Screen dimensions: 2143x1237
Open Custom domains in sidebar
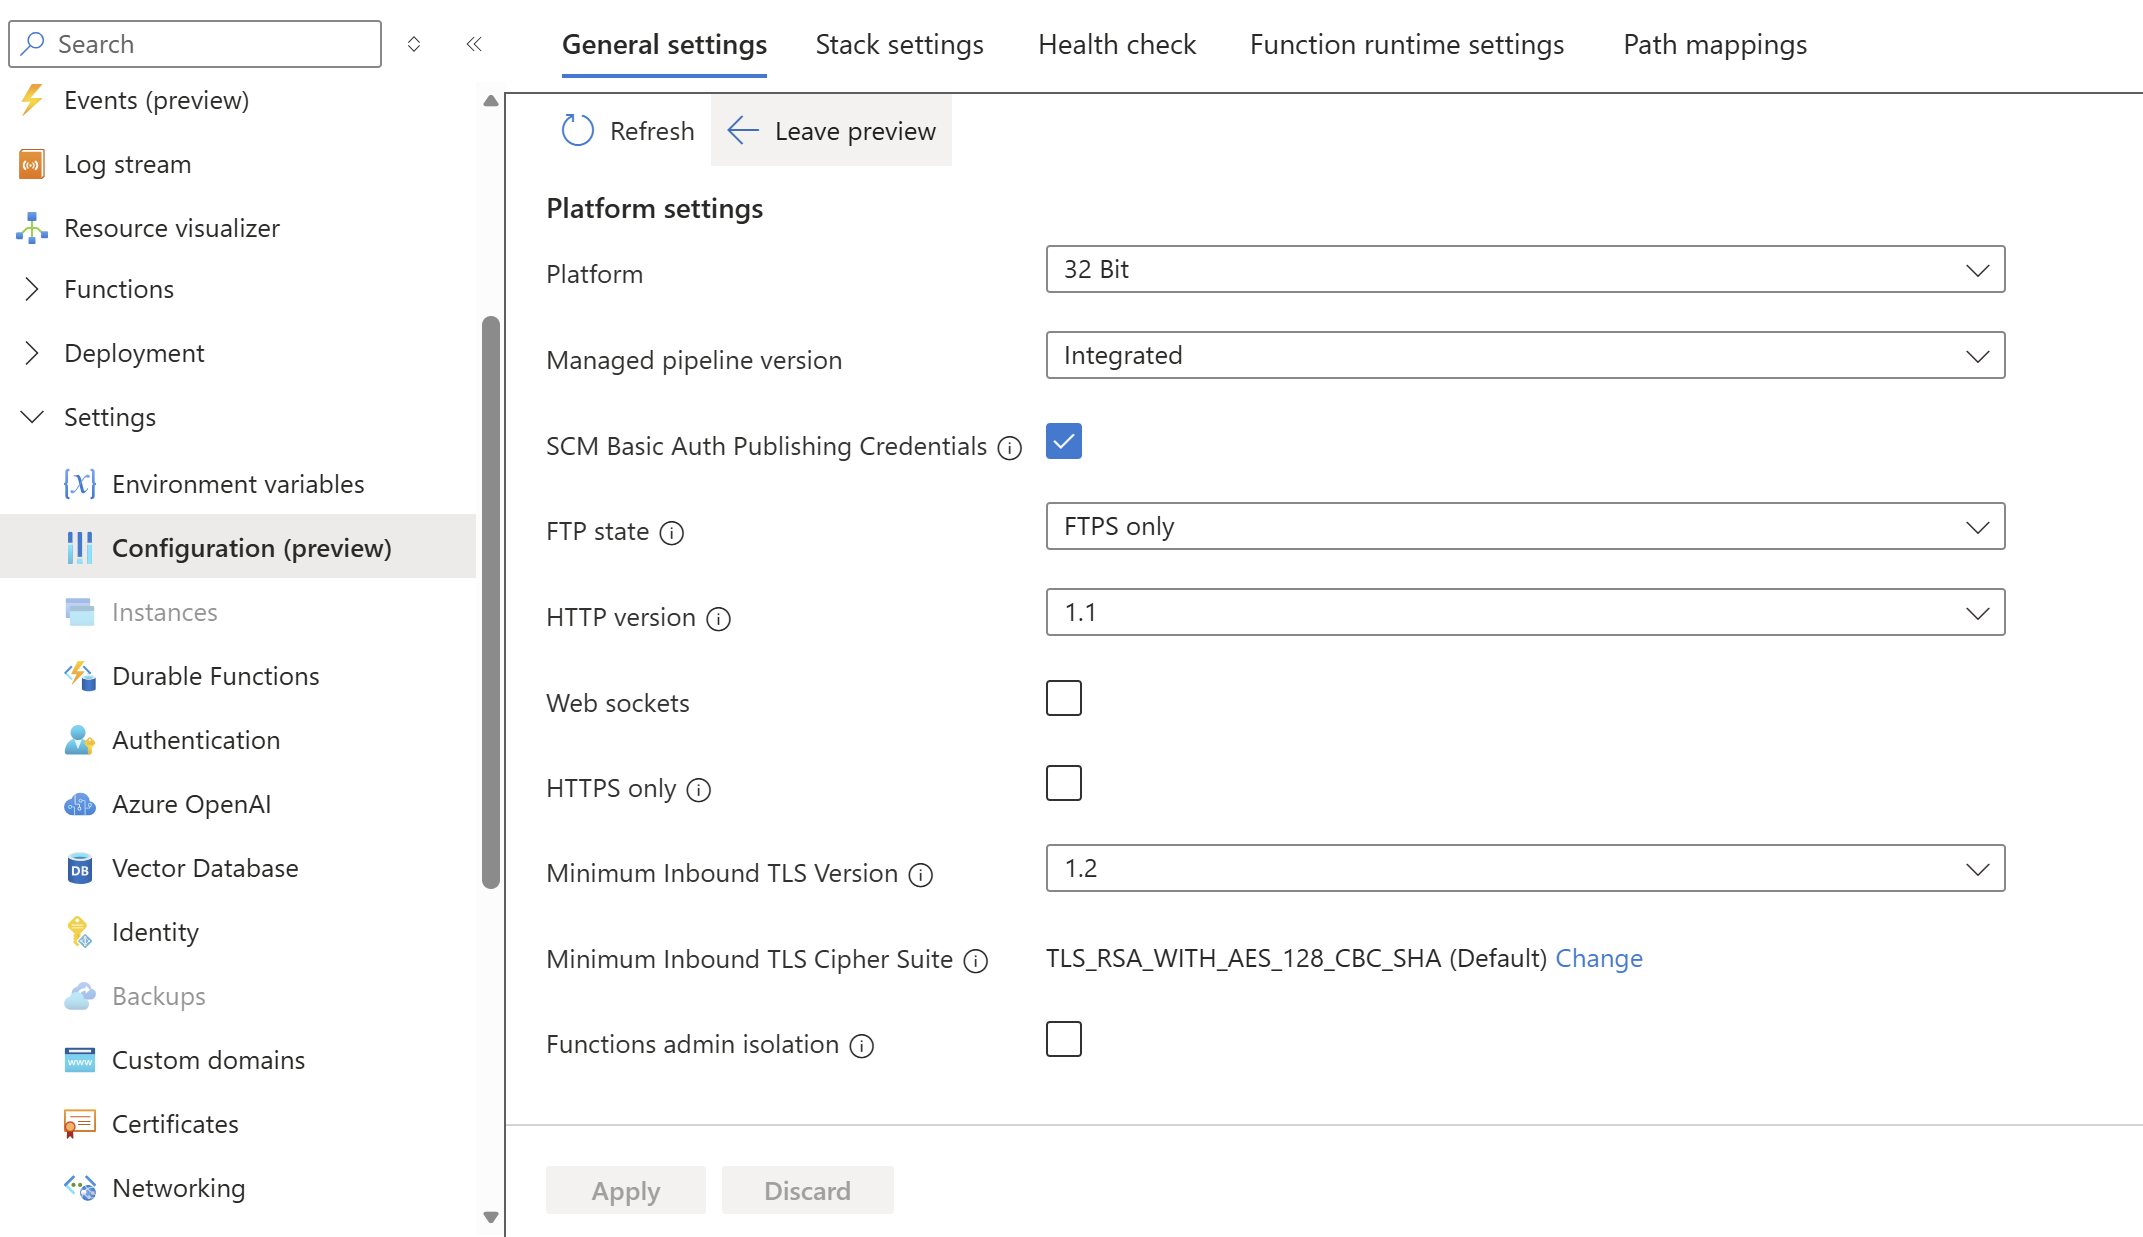click(238, 1060)
